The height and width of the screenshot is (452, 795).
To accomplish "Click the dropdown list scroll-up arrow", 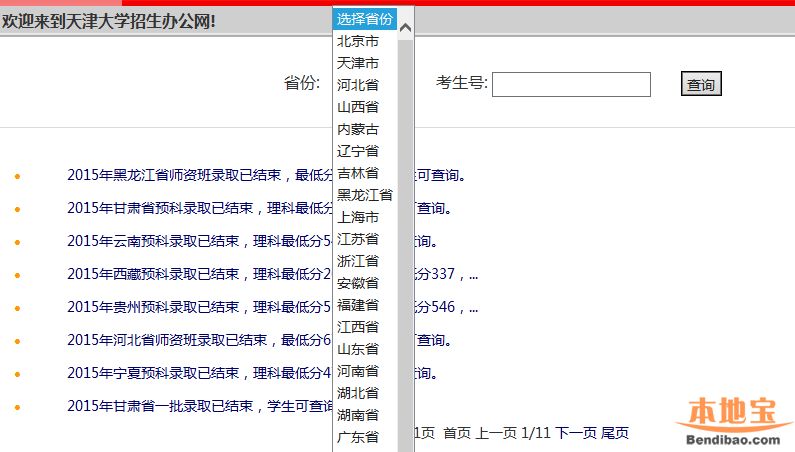I will [405, 28].
